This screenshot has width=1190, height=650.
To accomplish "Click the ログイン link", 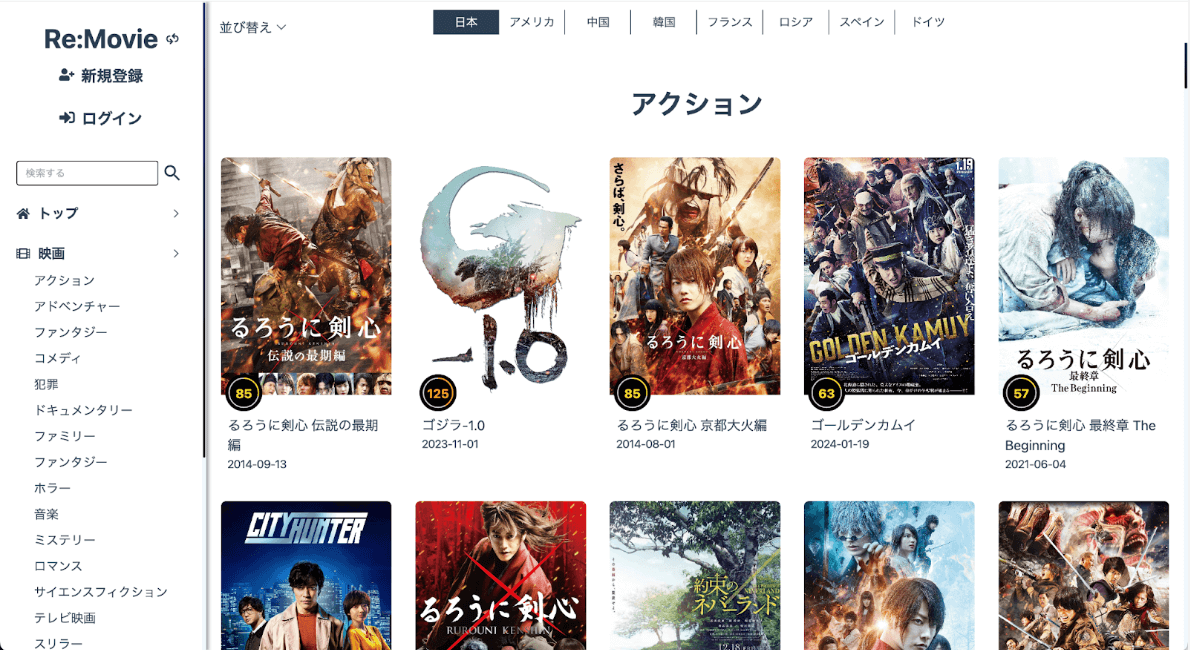I will 112,118.
